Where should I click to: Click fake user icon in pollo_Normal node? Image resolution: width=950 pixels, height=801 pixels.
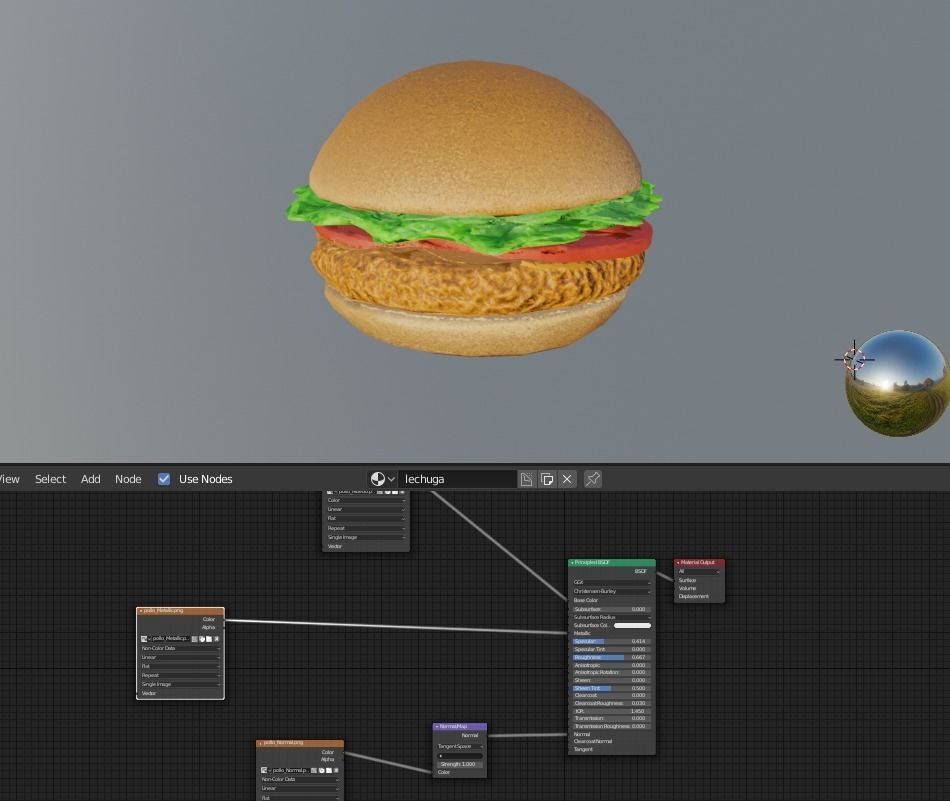coord(314,771)
